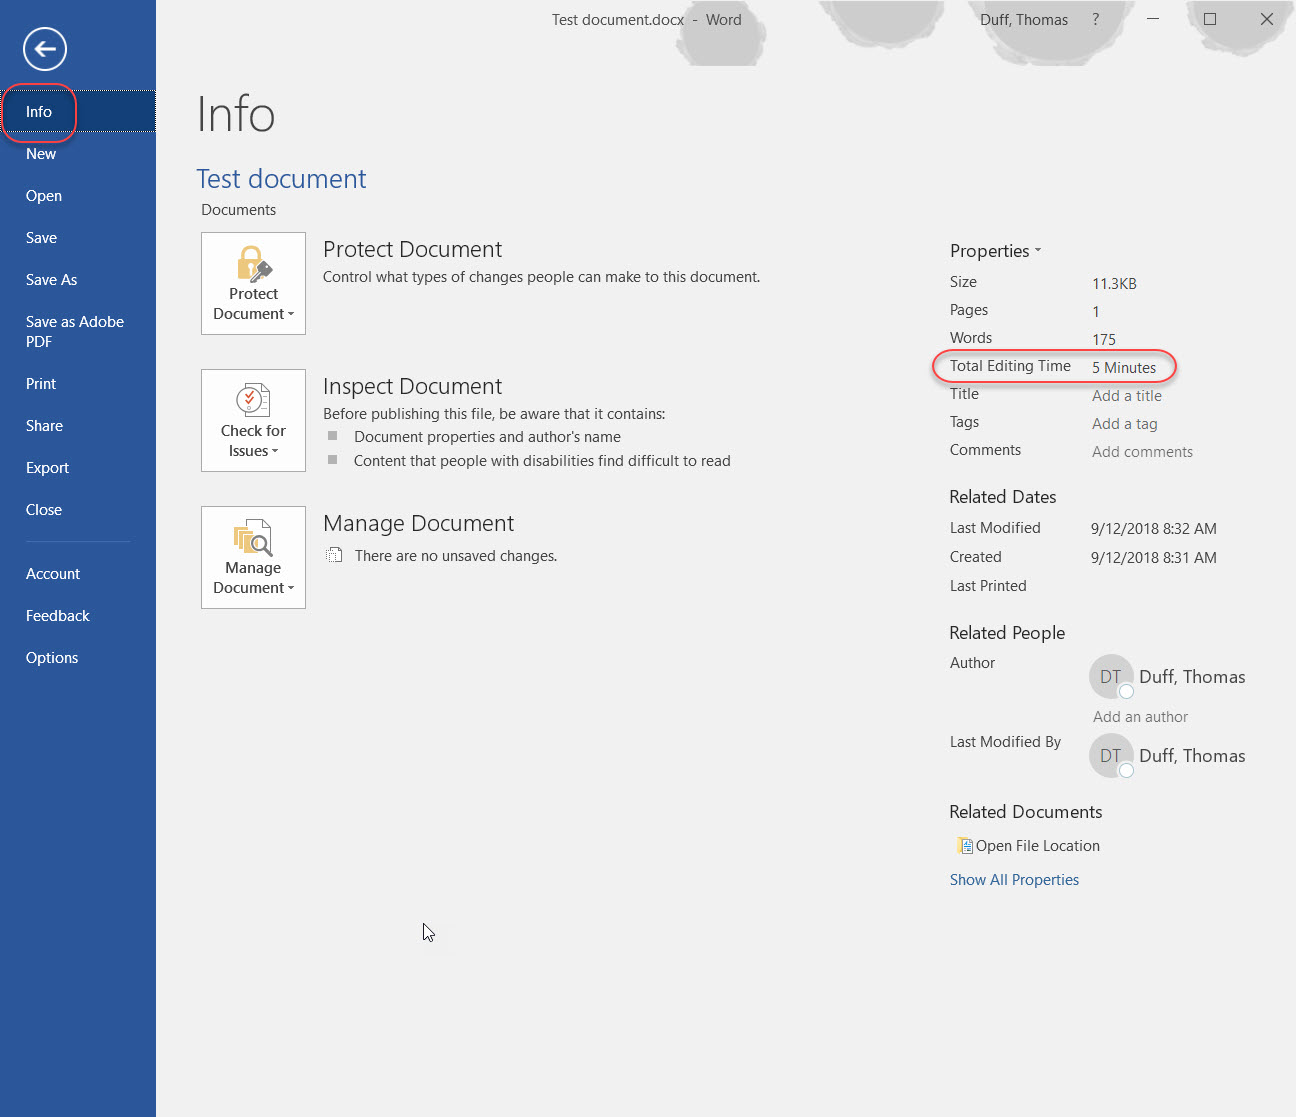1296x1117 pixels.
Task: Expand the Properties dropdown arrow
Action: click(x=1037, y=251)
